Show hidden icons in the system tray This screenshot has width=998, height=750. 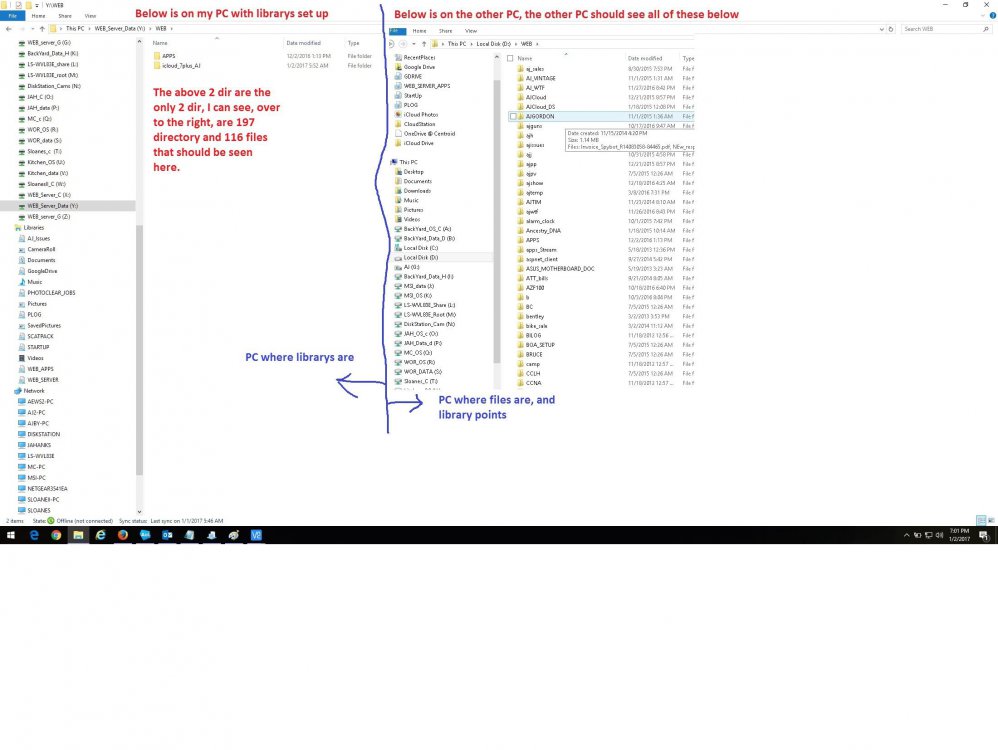906,535
